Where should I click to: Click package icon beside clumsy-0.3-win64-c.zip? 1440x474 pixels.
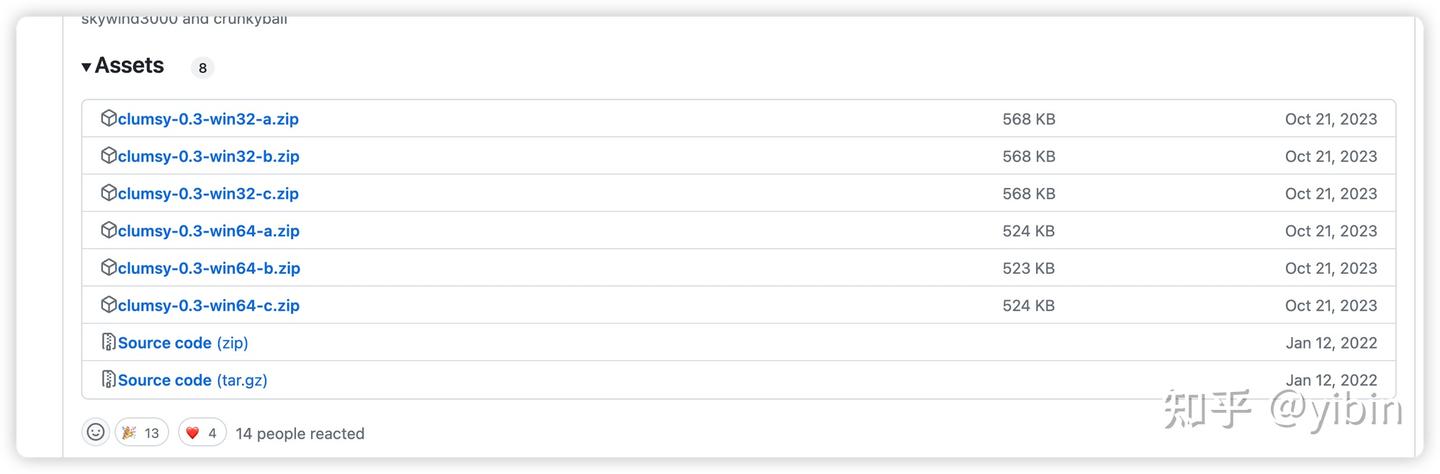(x=109, y=304)
